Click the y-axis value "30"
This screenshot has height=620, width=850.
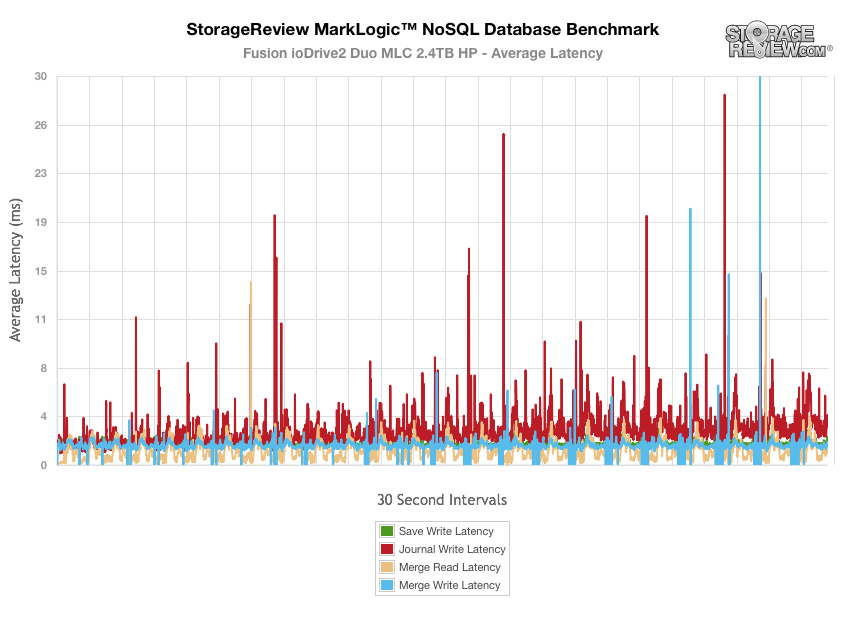click(41, 76)
